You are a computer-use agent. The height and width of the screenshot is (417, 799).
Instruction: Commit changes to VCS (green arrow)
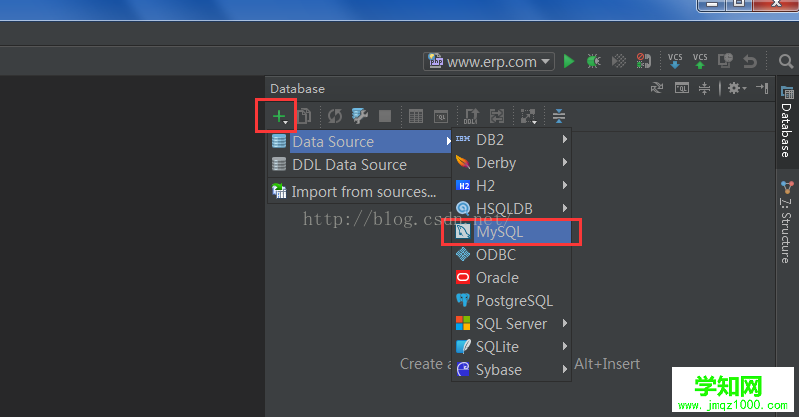(x=700, y=61)
